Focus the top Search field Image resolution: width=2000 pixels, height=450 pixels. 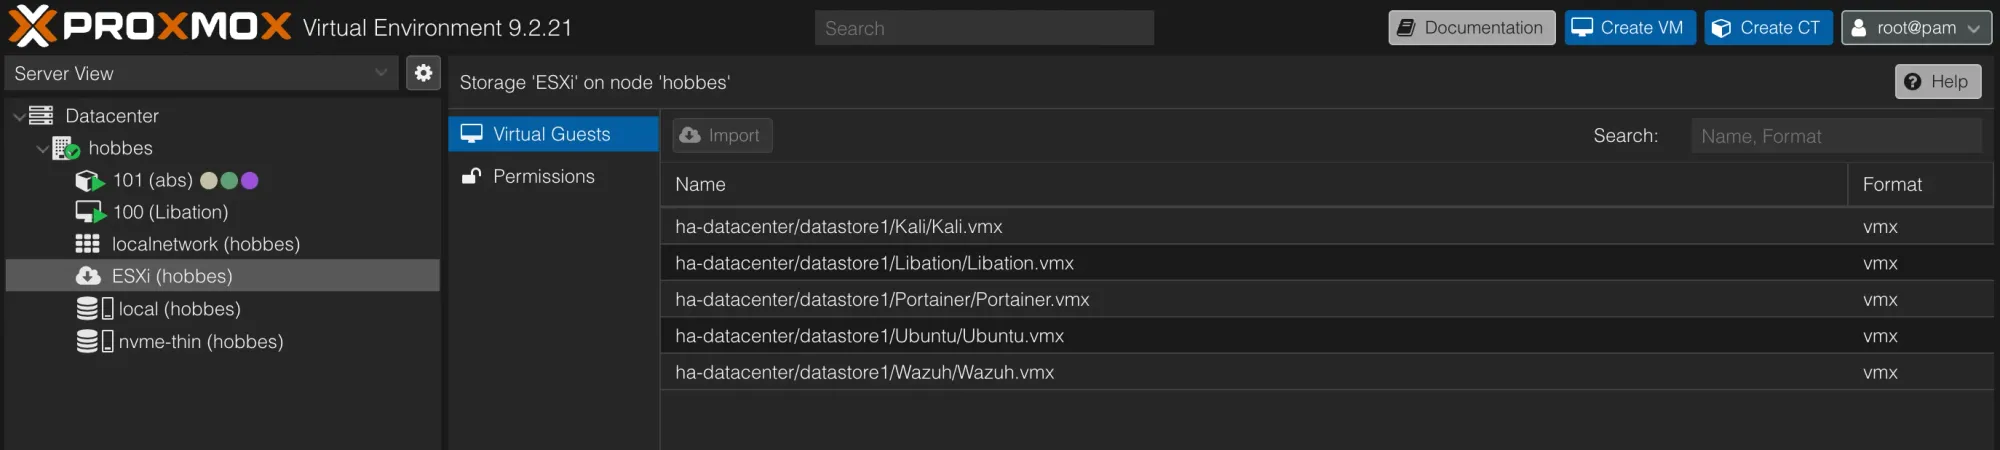pyautogui.click(x=984, y=28)
